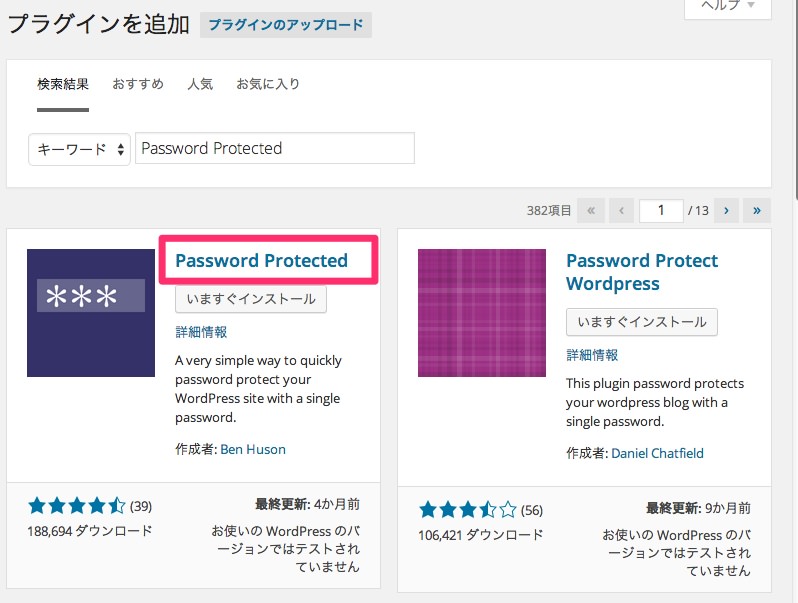This screenshot has width=798, height=603.
Task: Click the 最終更新: 9か月前 text
Action: click(x=698, y=508)
